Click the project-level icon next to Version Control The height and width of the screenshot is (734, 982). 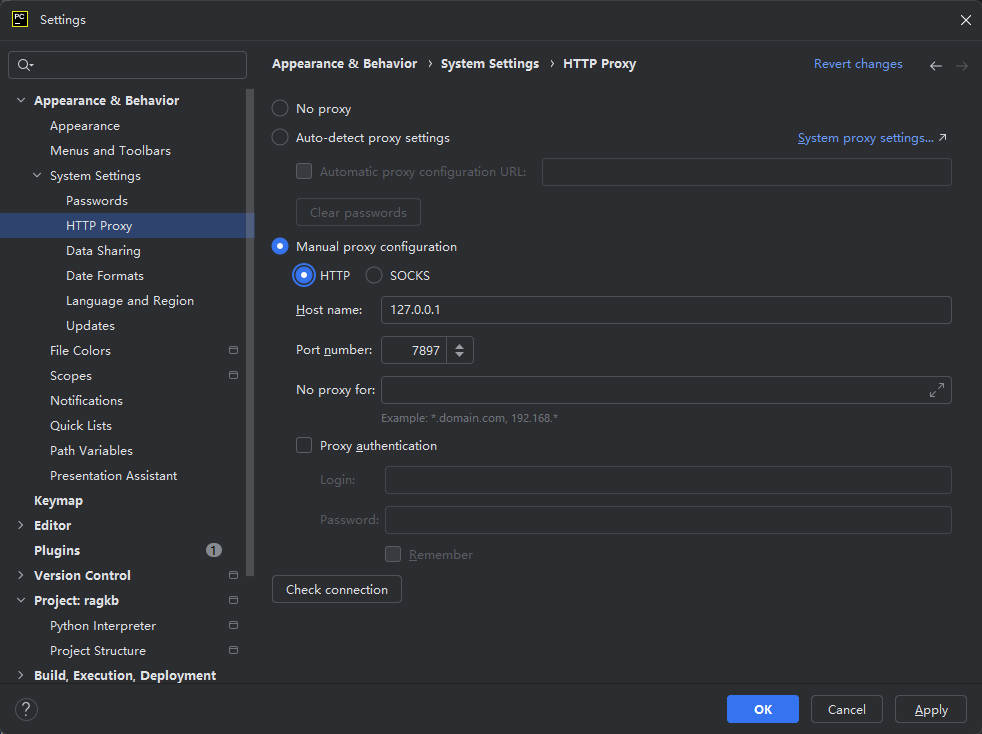[x=233, y=575]
